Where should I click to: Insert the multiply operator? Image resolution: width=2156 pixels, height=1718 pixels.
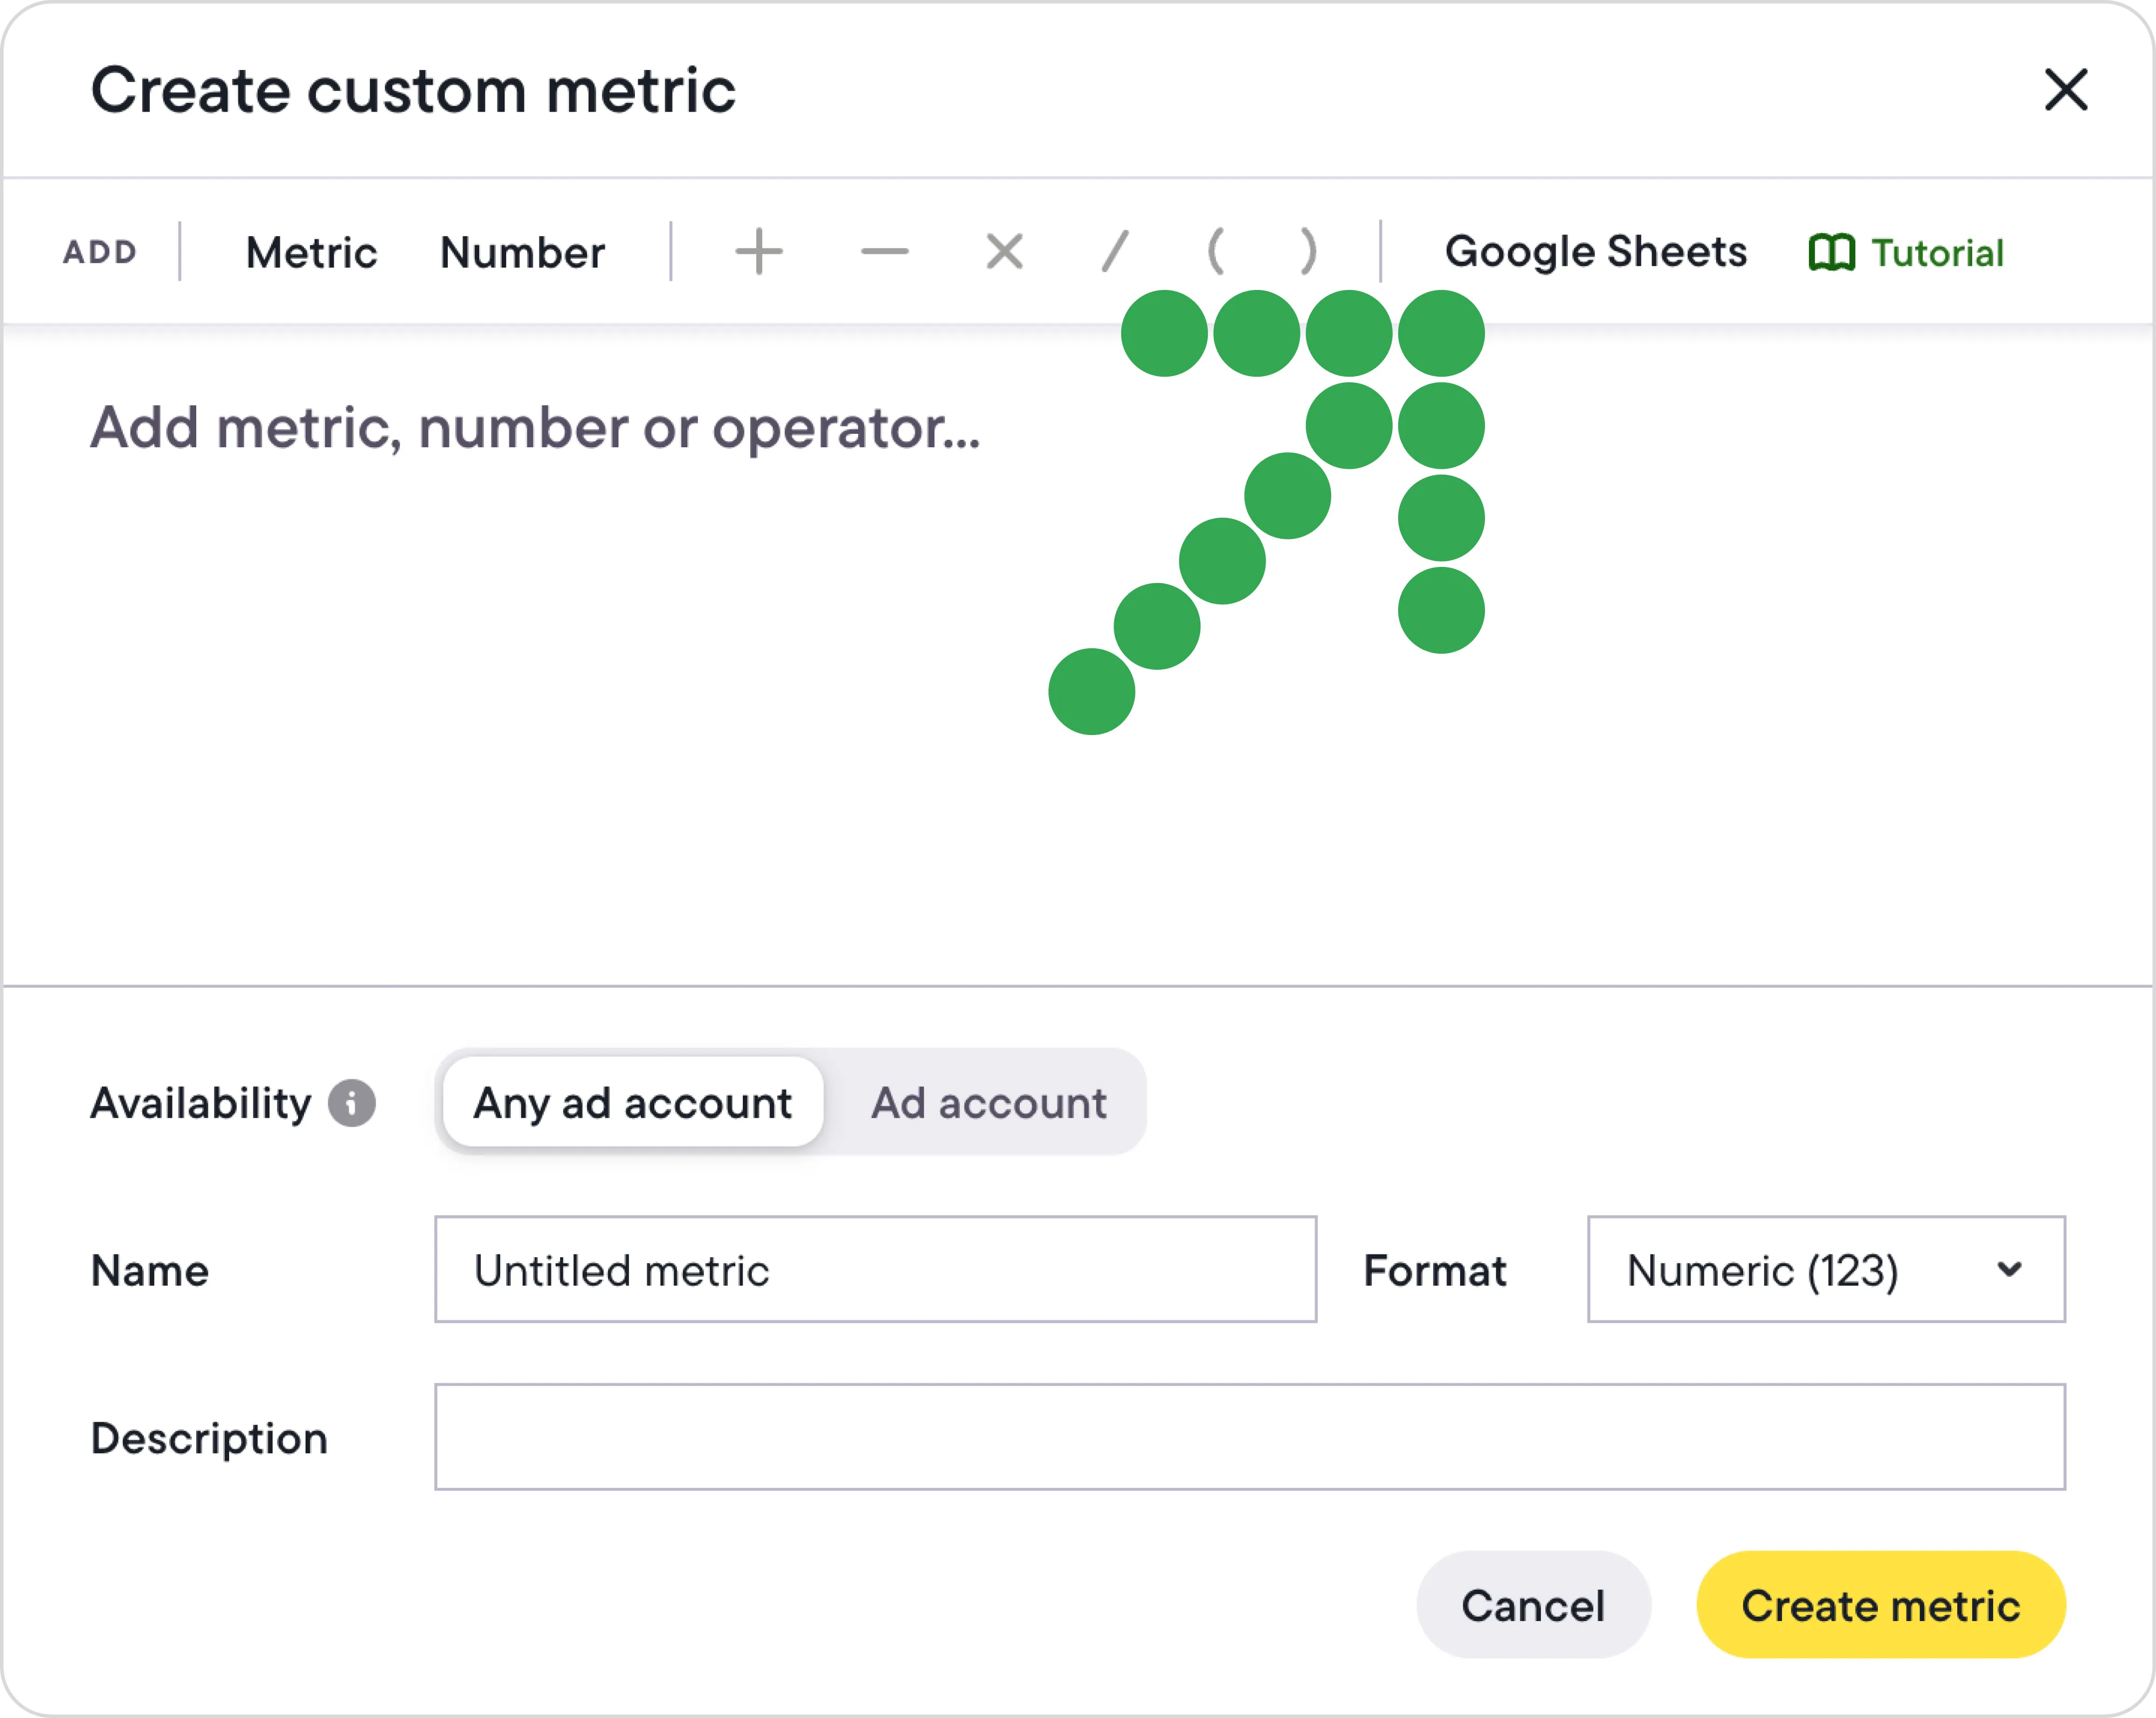[x=1004, y=252]
